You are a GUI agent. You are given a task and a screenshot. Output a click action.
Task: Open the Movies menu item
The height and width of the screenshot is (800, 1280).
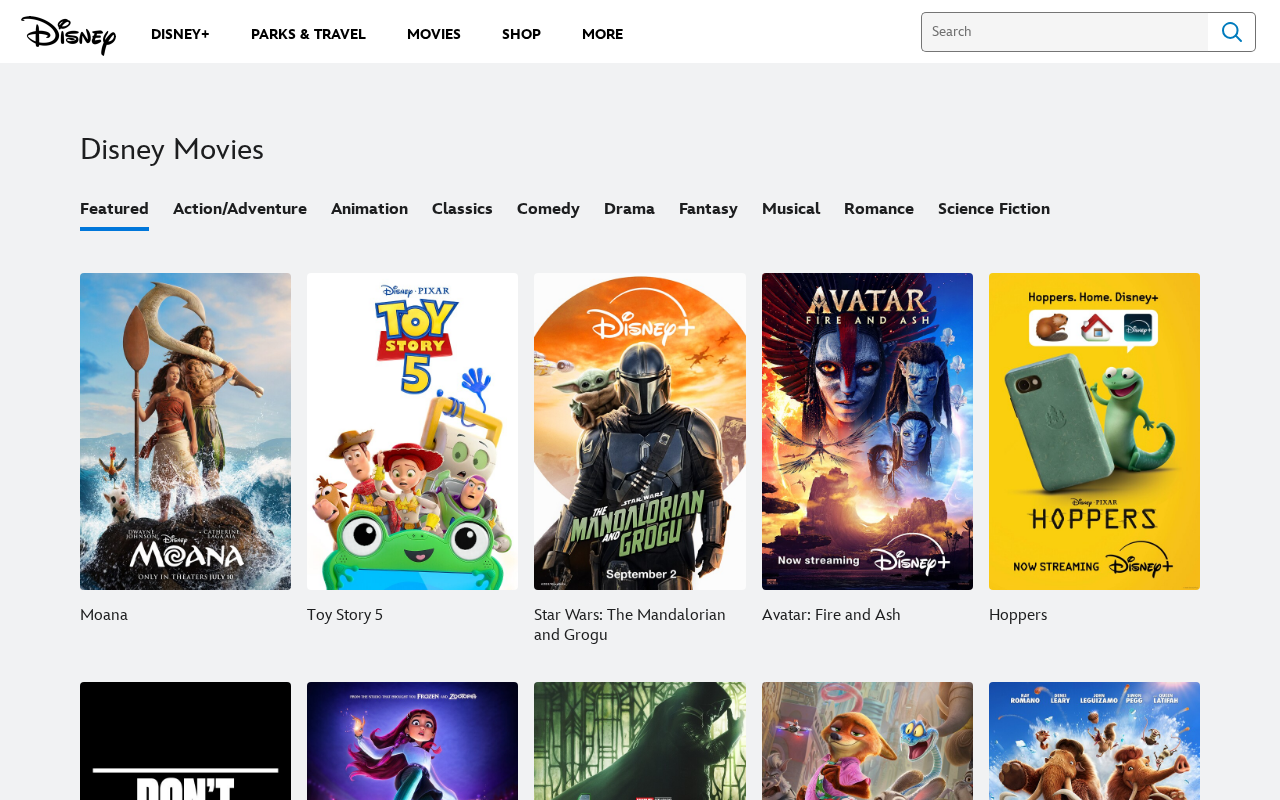click(434, 34)
